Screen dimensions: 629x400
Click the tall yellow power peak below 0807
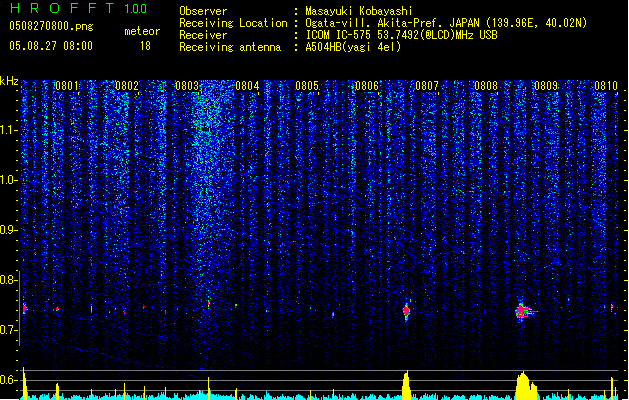(406, 385)
